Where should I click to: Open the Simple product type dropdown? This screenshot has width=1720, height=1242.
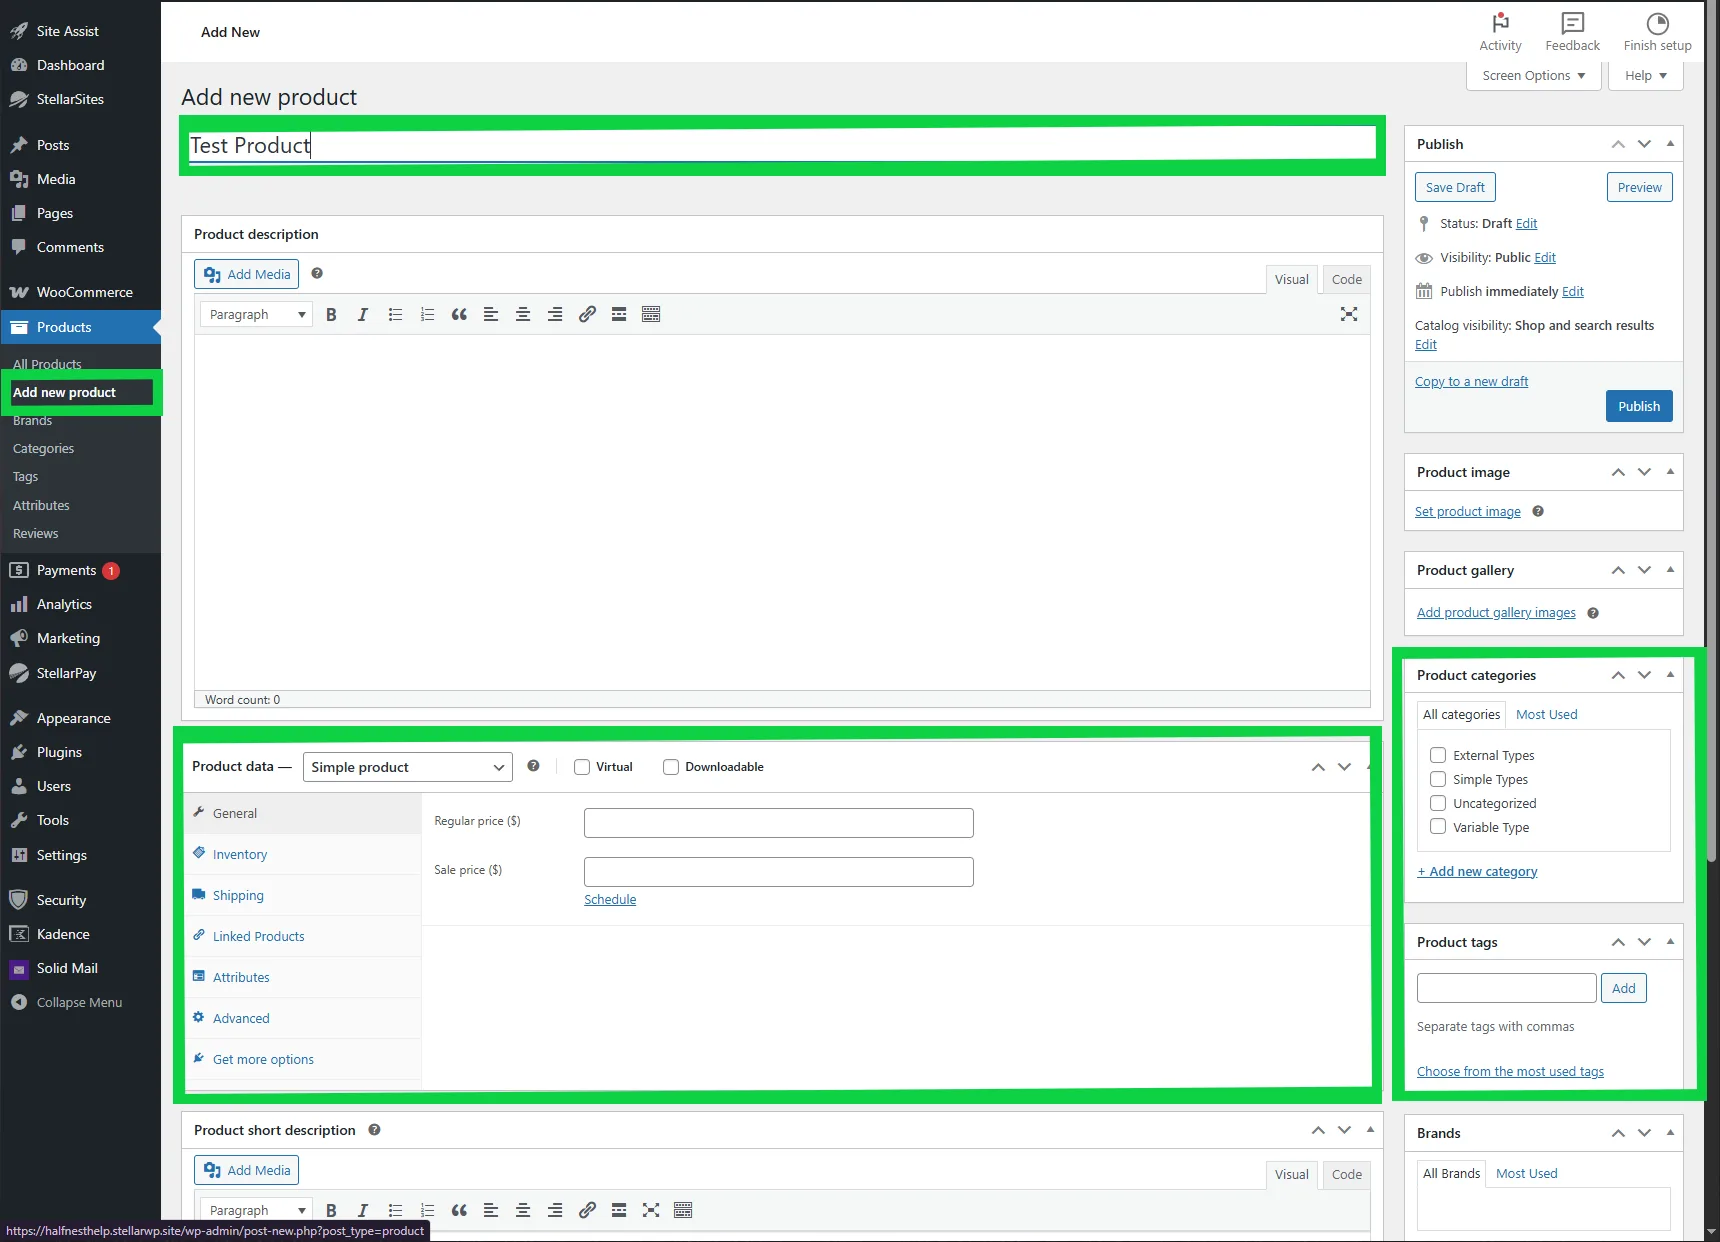click(406, 767)
